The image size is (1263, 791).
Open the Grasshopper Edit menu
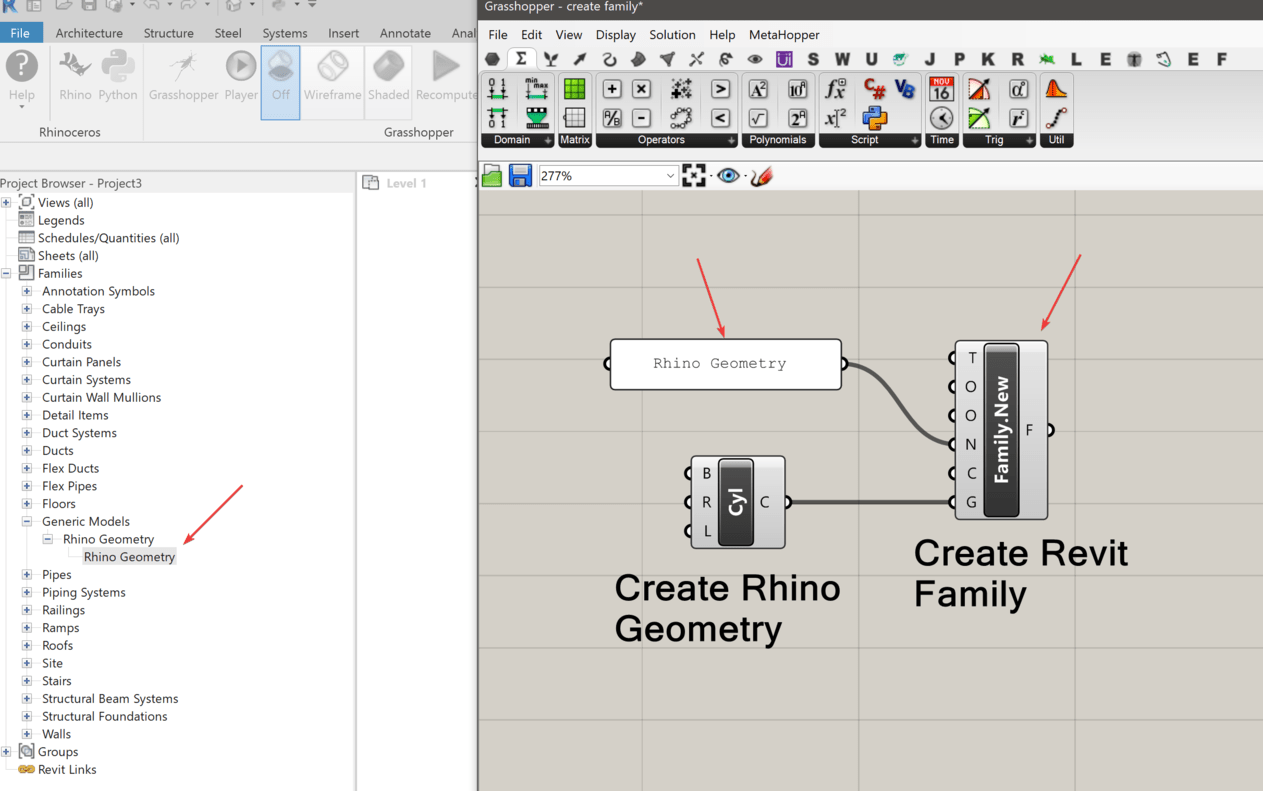point(531,35)
